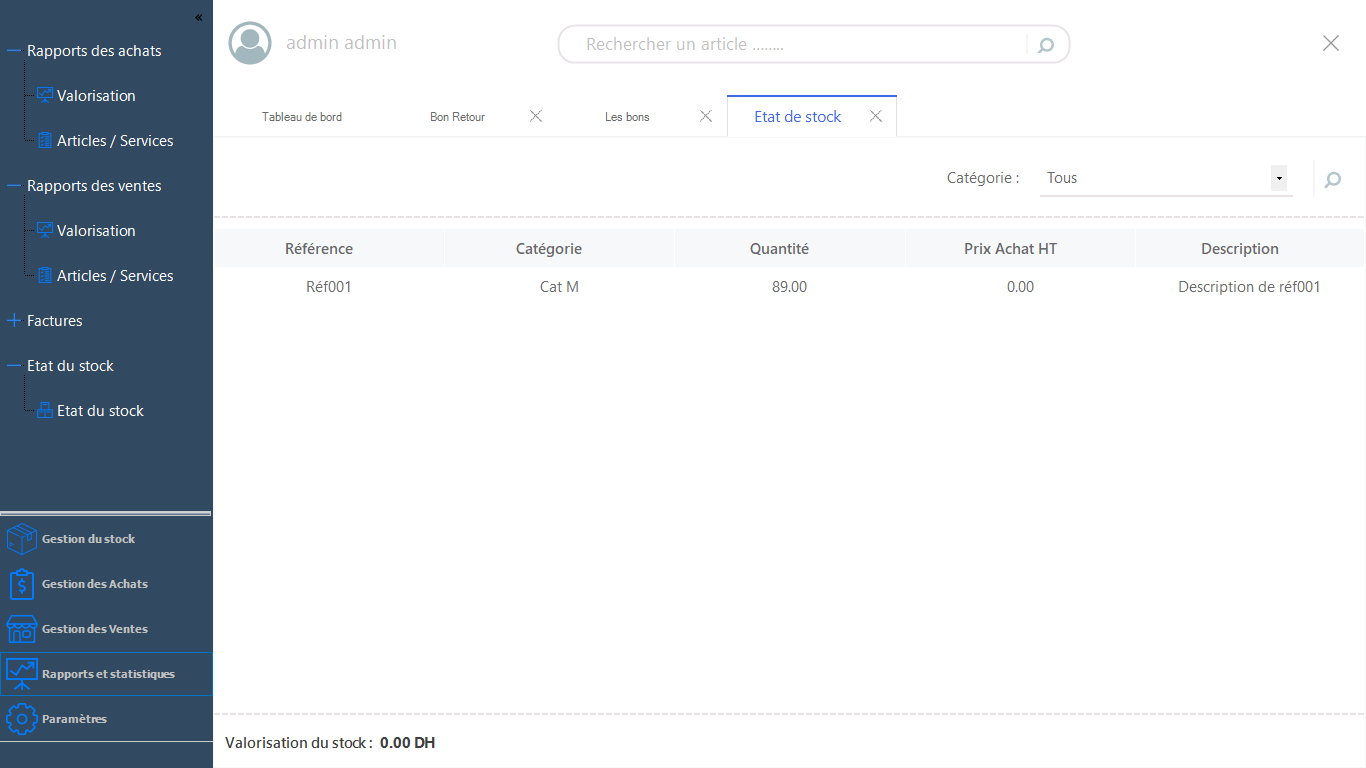The width and height of the screenshot is (1366, 768).
Task: Open Gestion des Achats module
Action: pos(94,584)
